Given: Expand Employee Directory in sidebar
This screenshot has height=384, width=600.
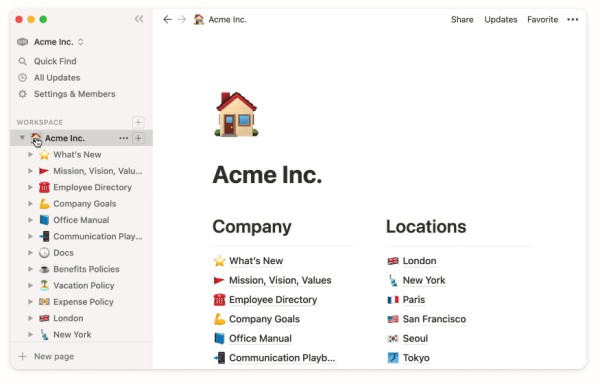Looking at the screenshot, I should tap(30, 187).
